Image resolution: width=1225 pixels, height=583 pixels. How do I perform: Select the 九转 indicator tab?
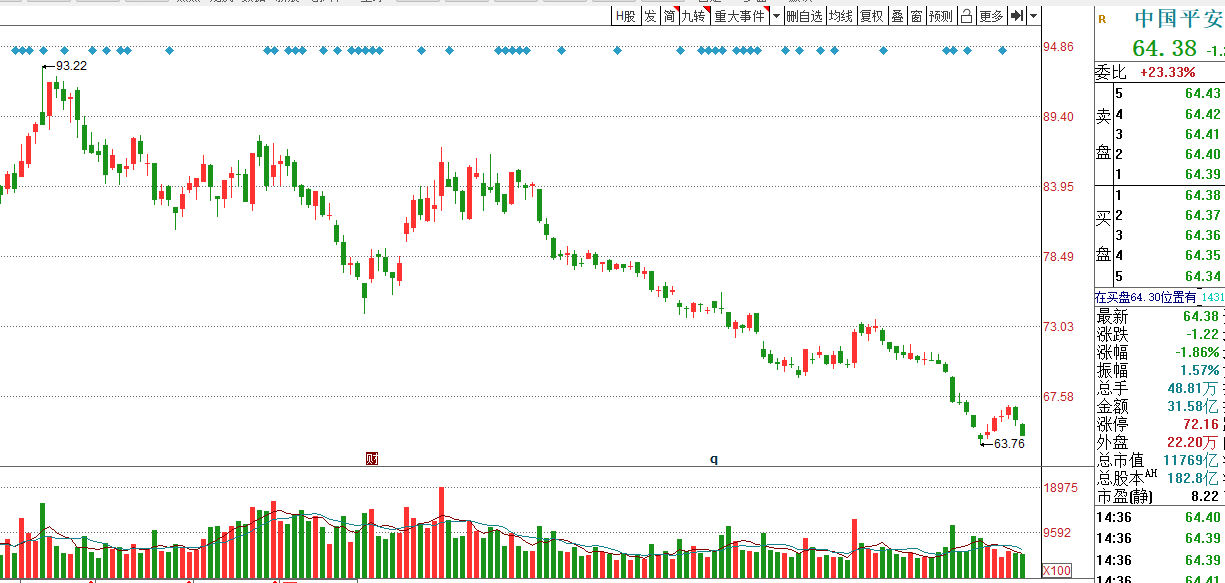(694, 16)
